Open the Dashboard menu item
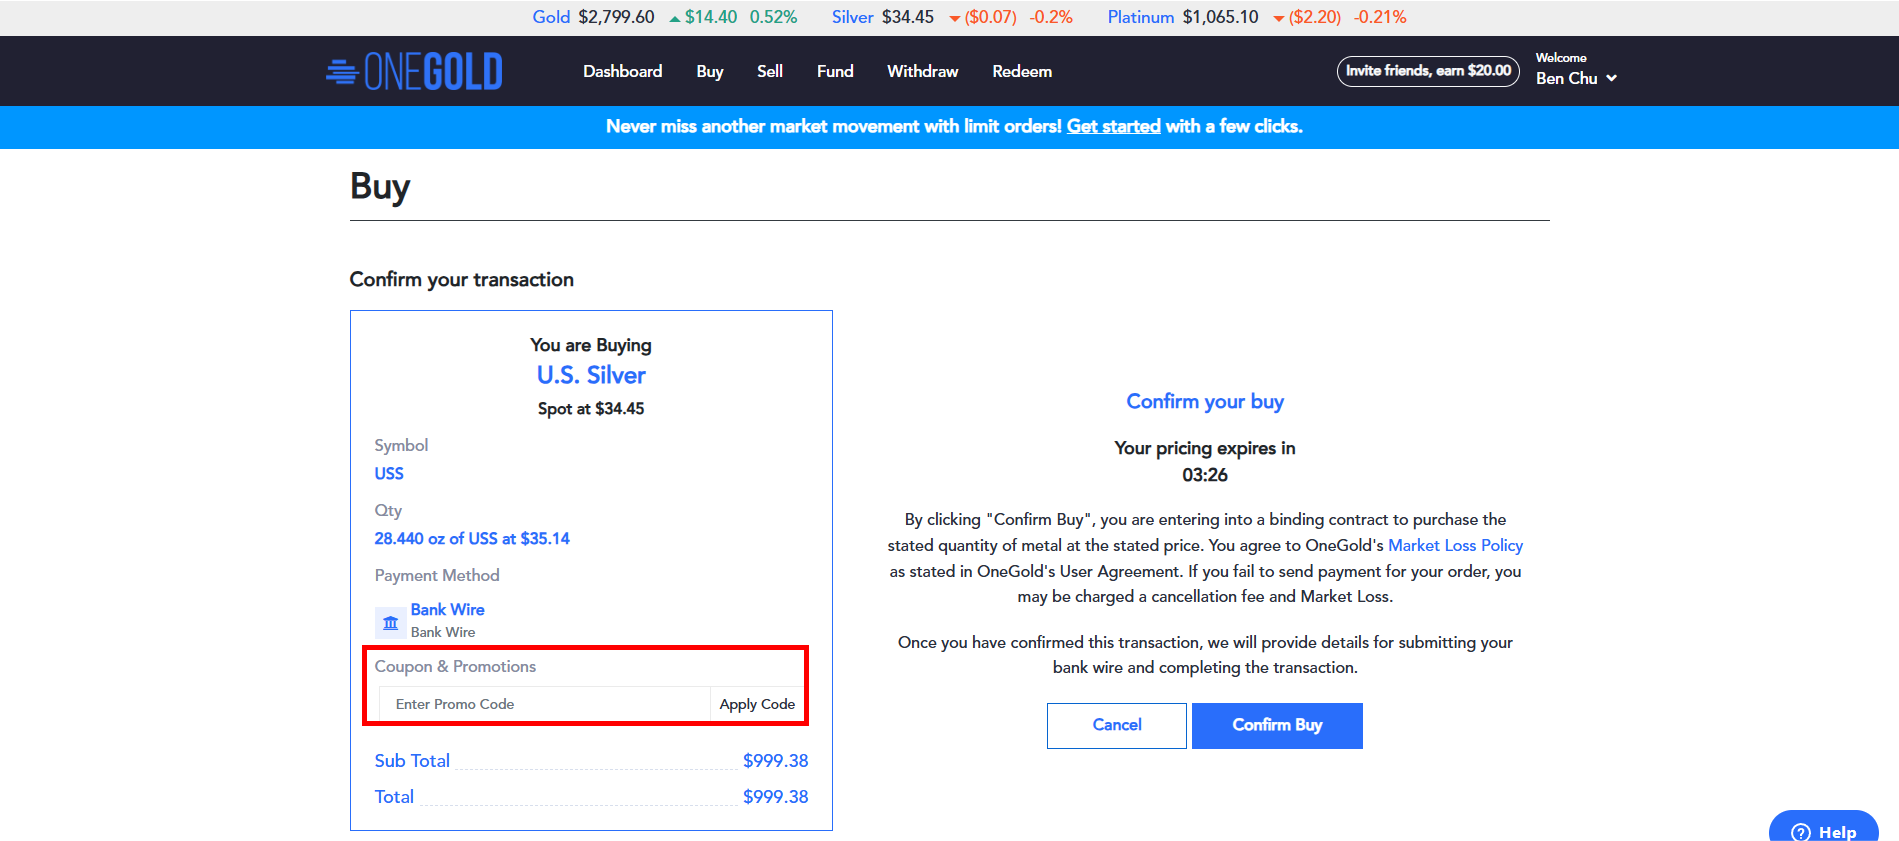This screenshot has width=1899, height=841. pos(622,71)
